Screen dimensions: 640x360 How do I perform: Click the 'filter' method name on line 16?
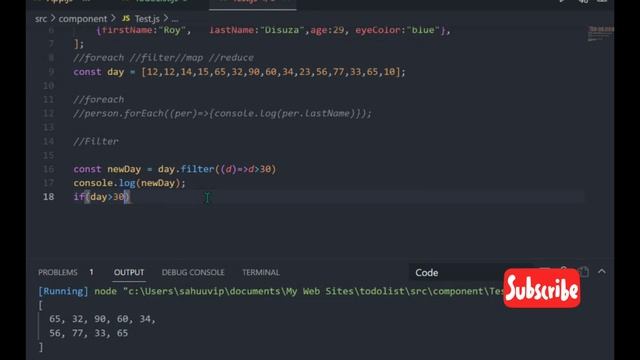pyautogui.click(x=197, y=169)
